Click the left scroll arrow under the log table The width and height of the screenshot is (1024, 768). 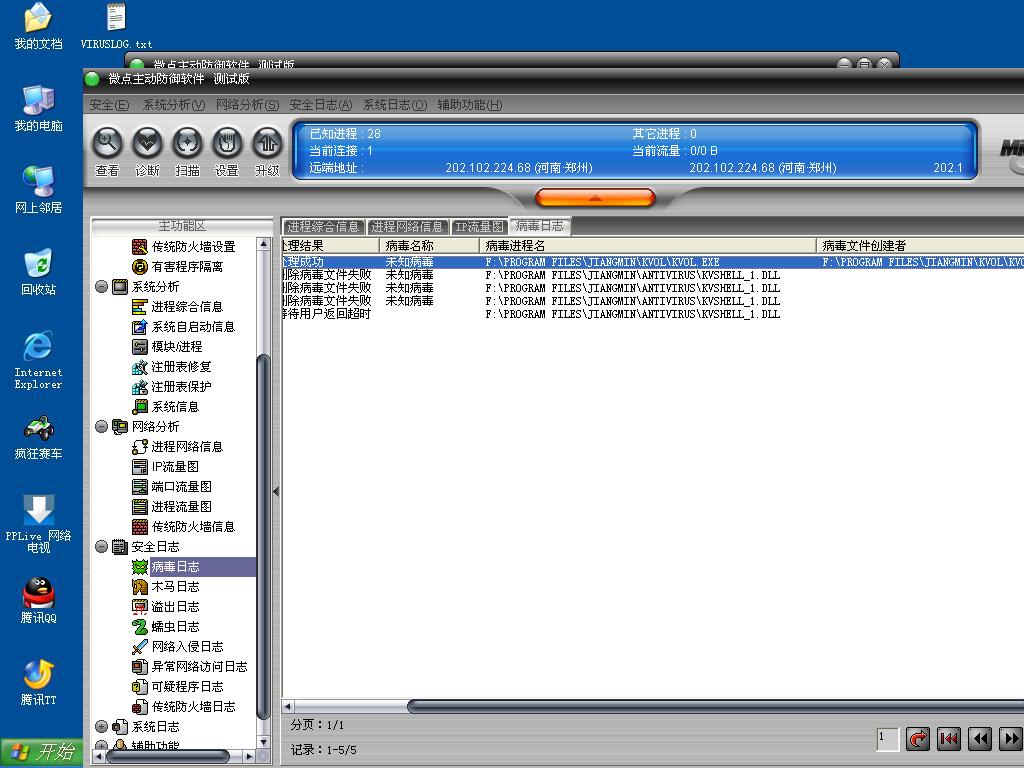[x=288, y=707]
